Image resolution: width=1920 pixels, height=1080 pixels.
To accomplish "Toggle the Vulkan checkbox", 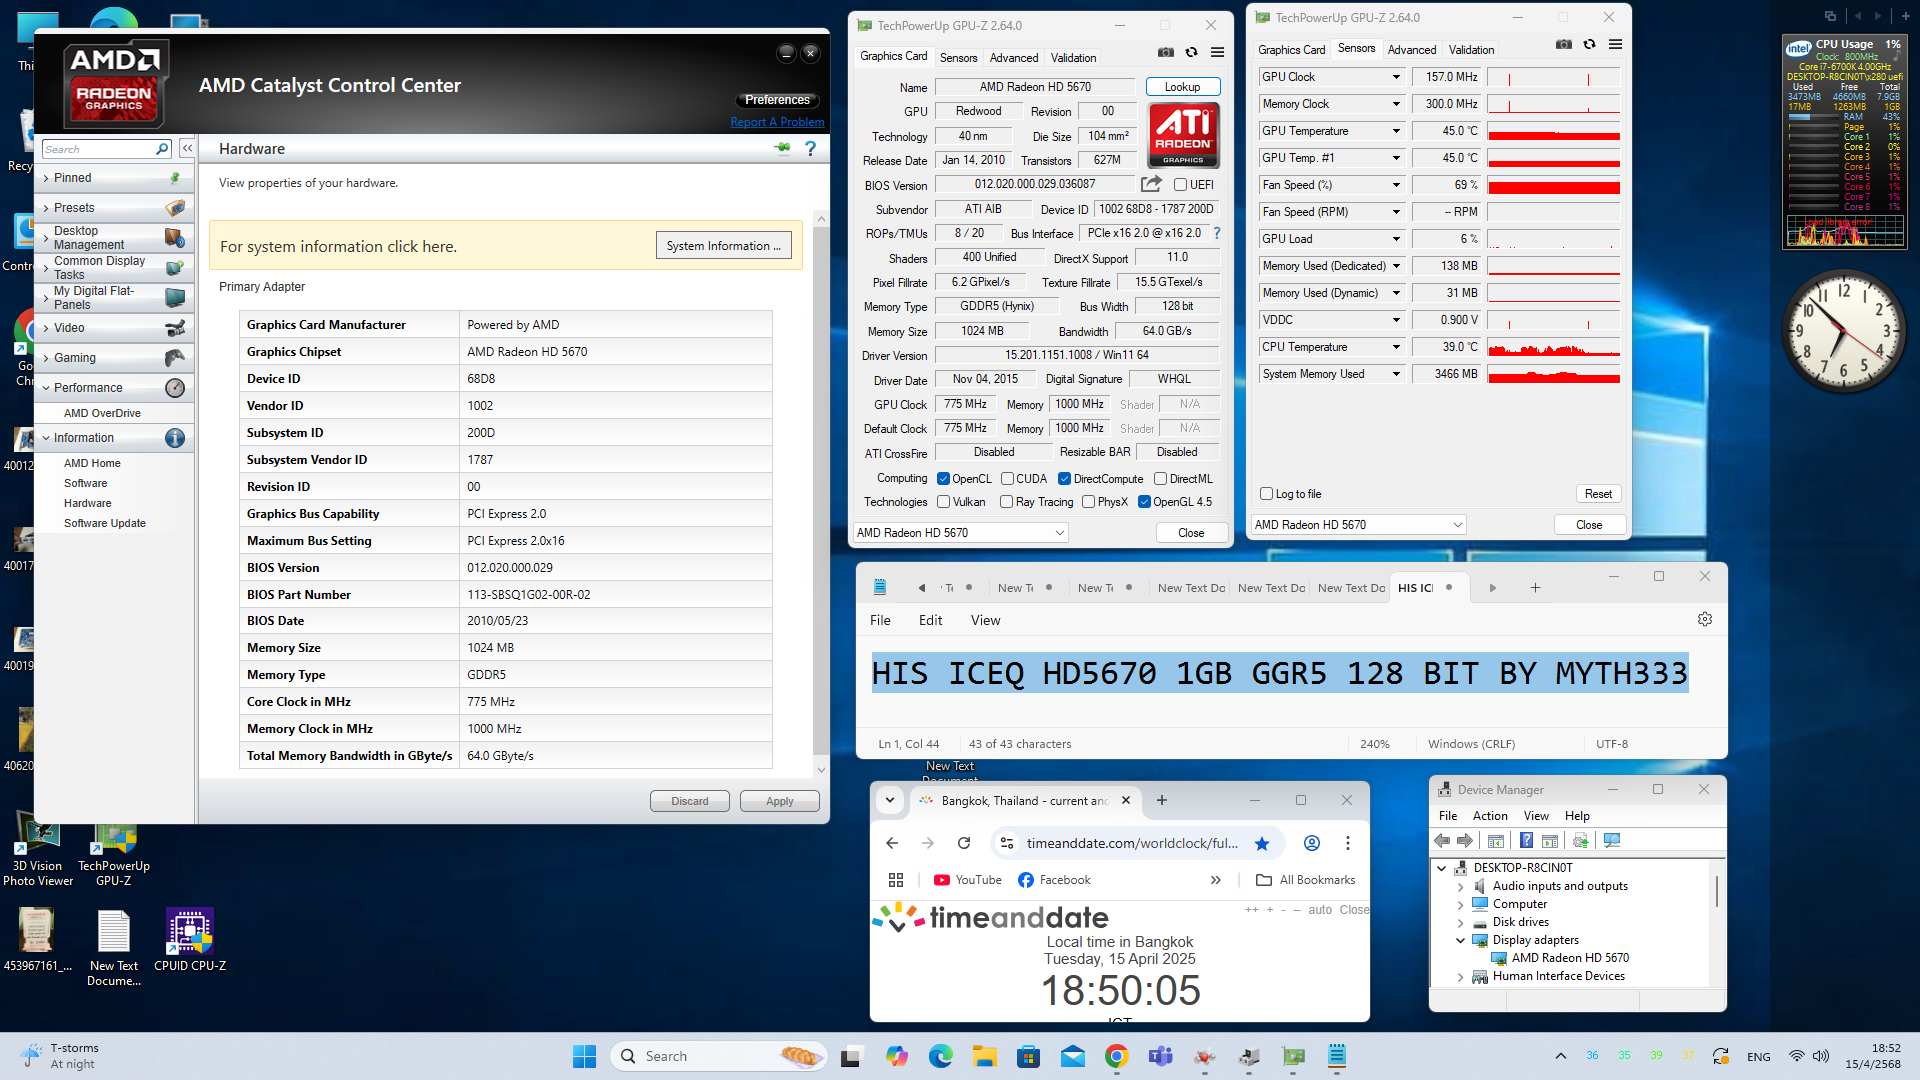I will 943,502.
